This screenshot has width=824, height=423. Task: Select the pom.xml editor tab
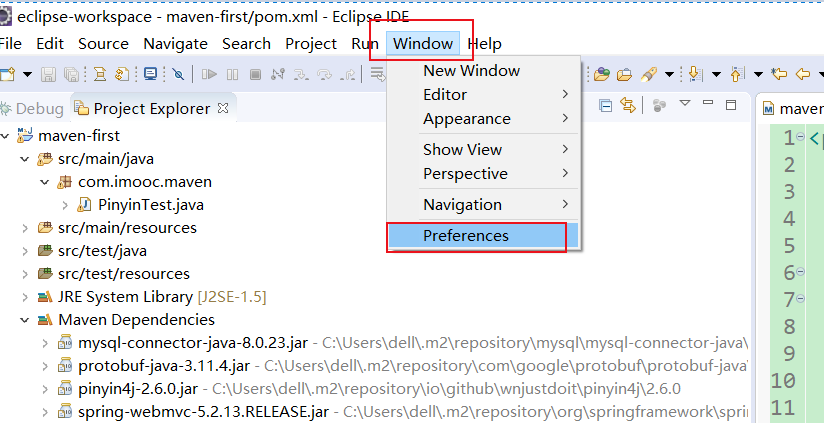pyautogui.click(x=792, y=109)
